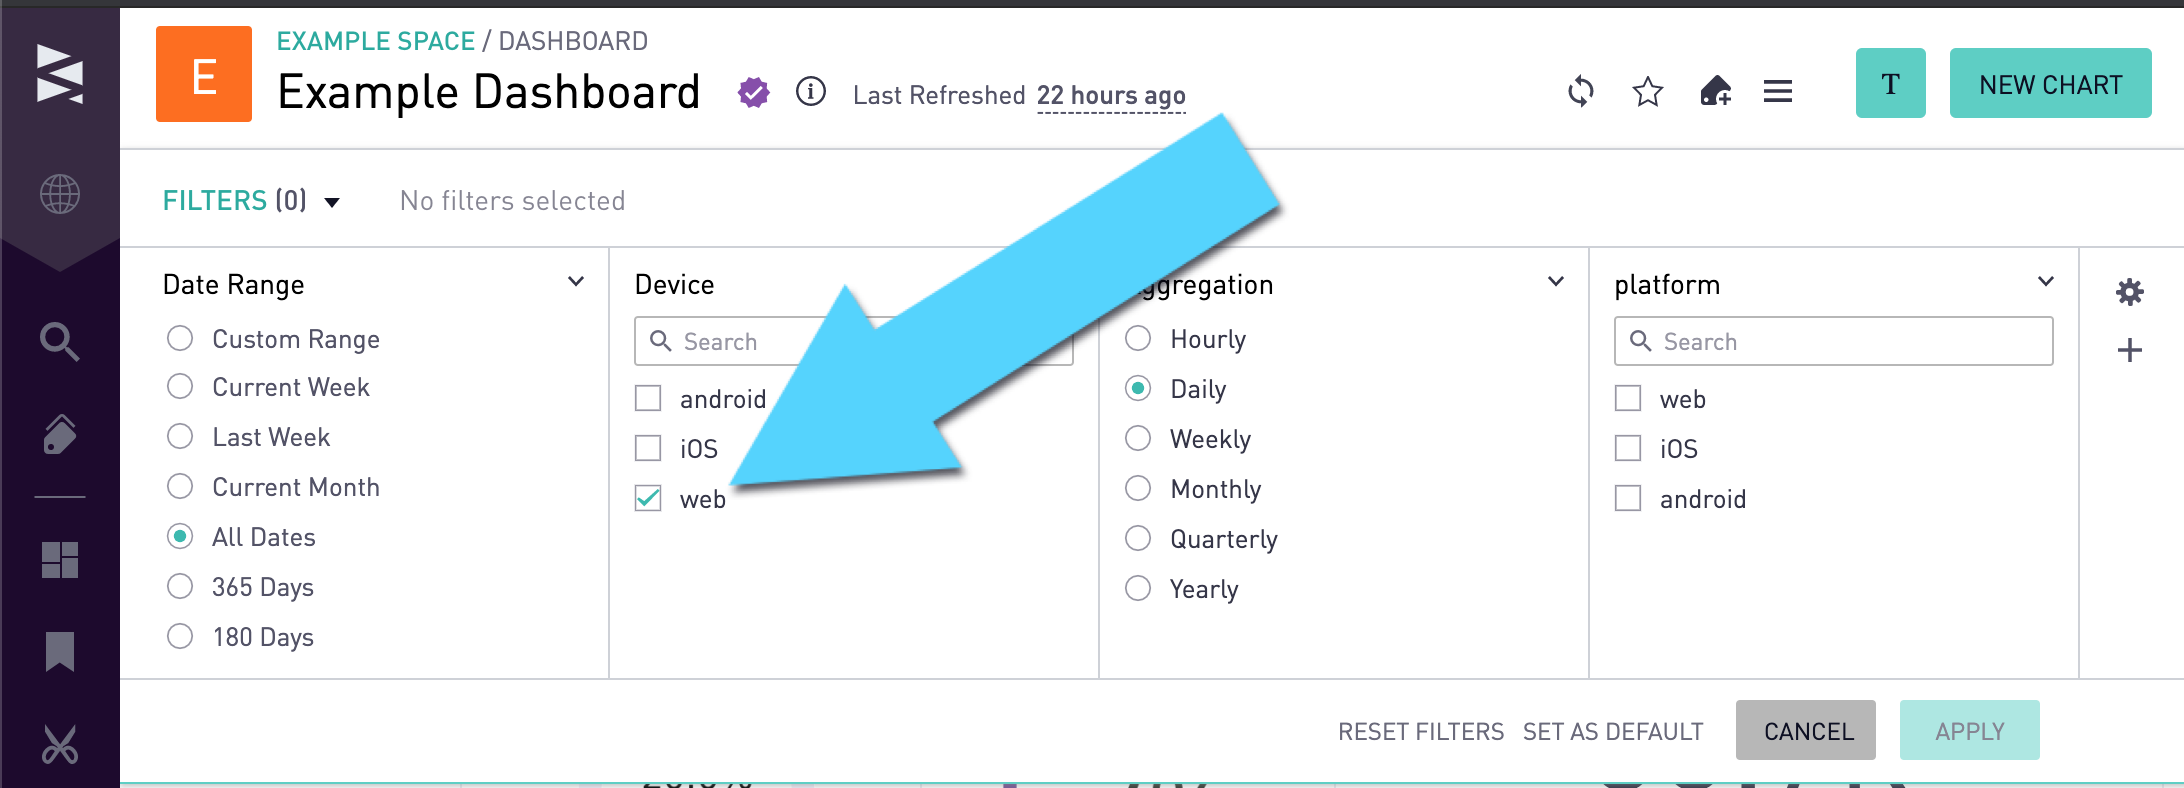Collapse the platform filter section
Image resolution: width=2184 pixels, height=788 pixels.
point(2044,281)
